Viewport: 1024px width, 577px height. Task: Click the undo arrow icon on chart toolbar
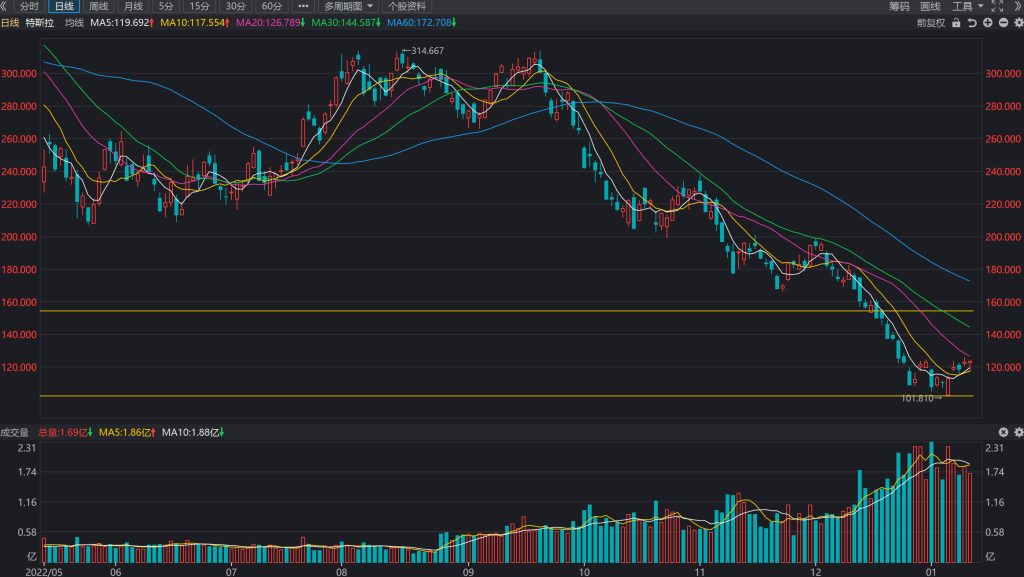(x=972, y=23)
